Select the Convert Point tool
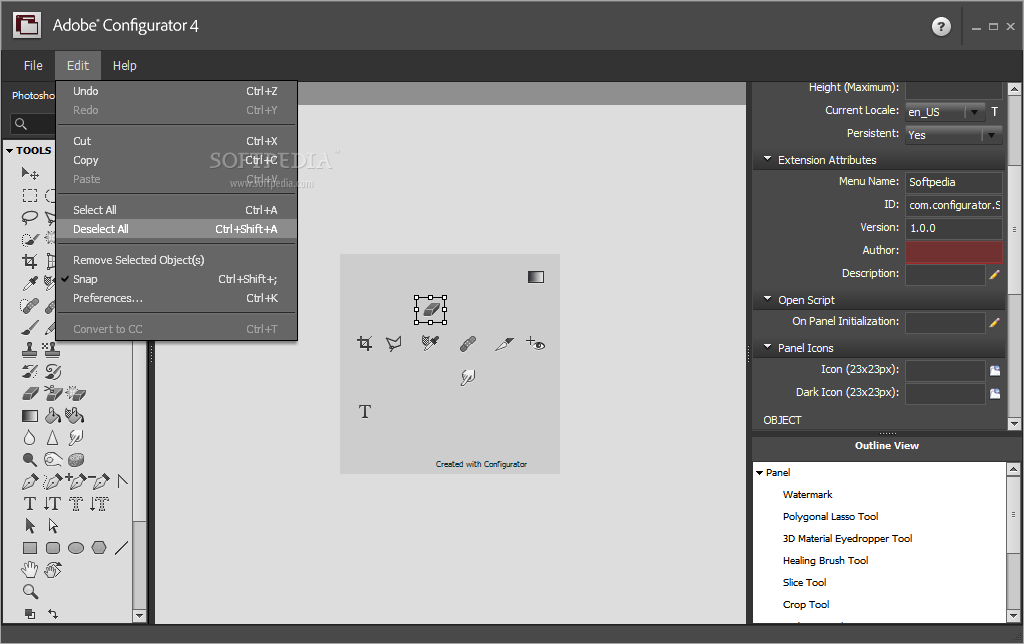The image size is (1024, 644). 122,481
